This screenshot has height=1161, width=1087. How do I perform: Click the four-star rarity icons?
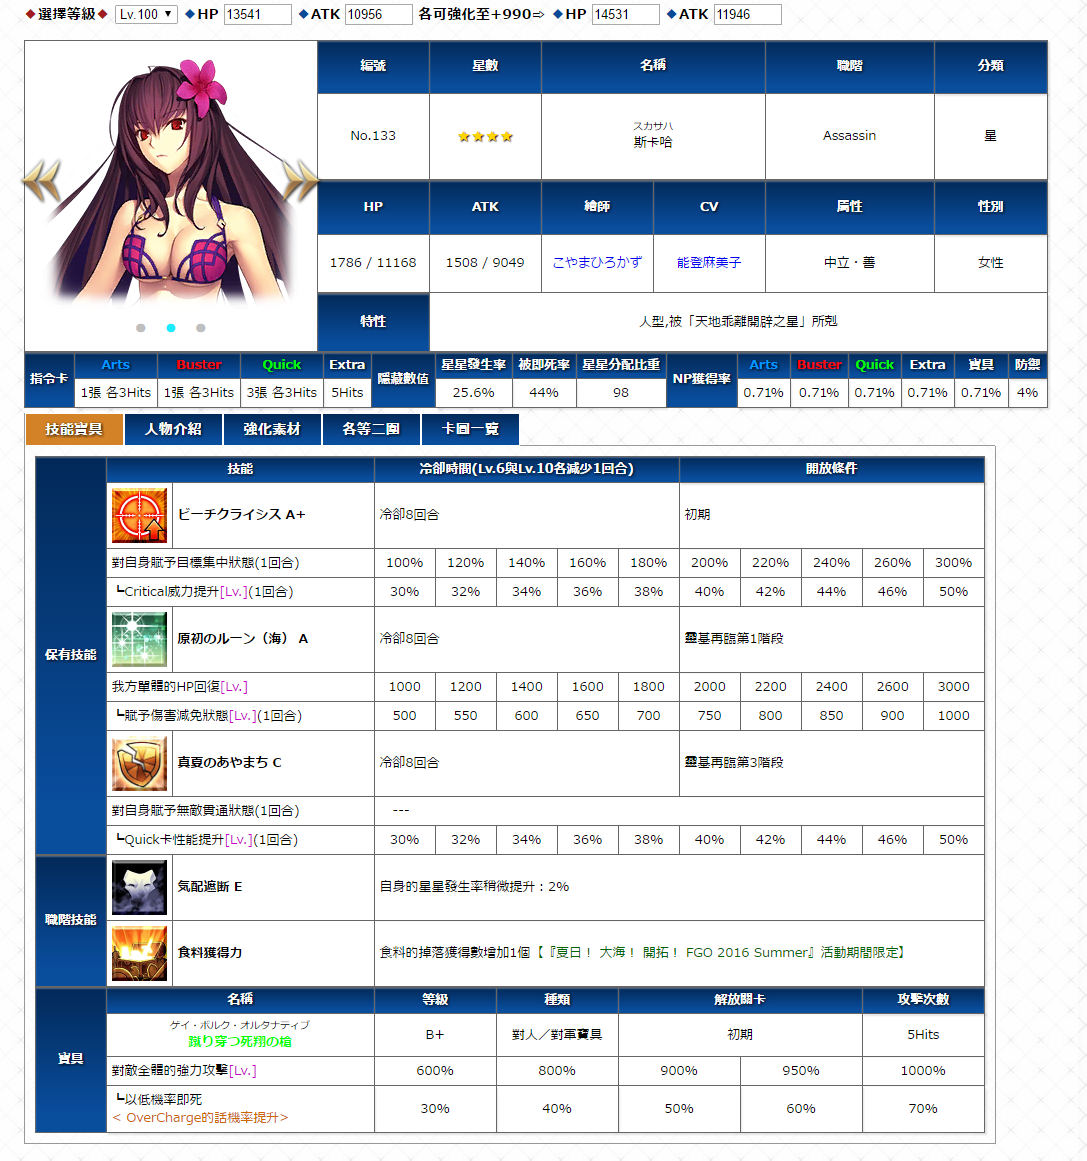coord(485,136)
